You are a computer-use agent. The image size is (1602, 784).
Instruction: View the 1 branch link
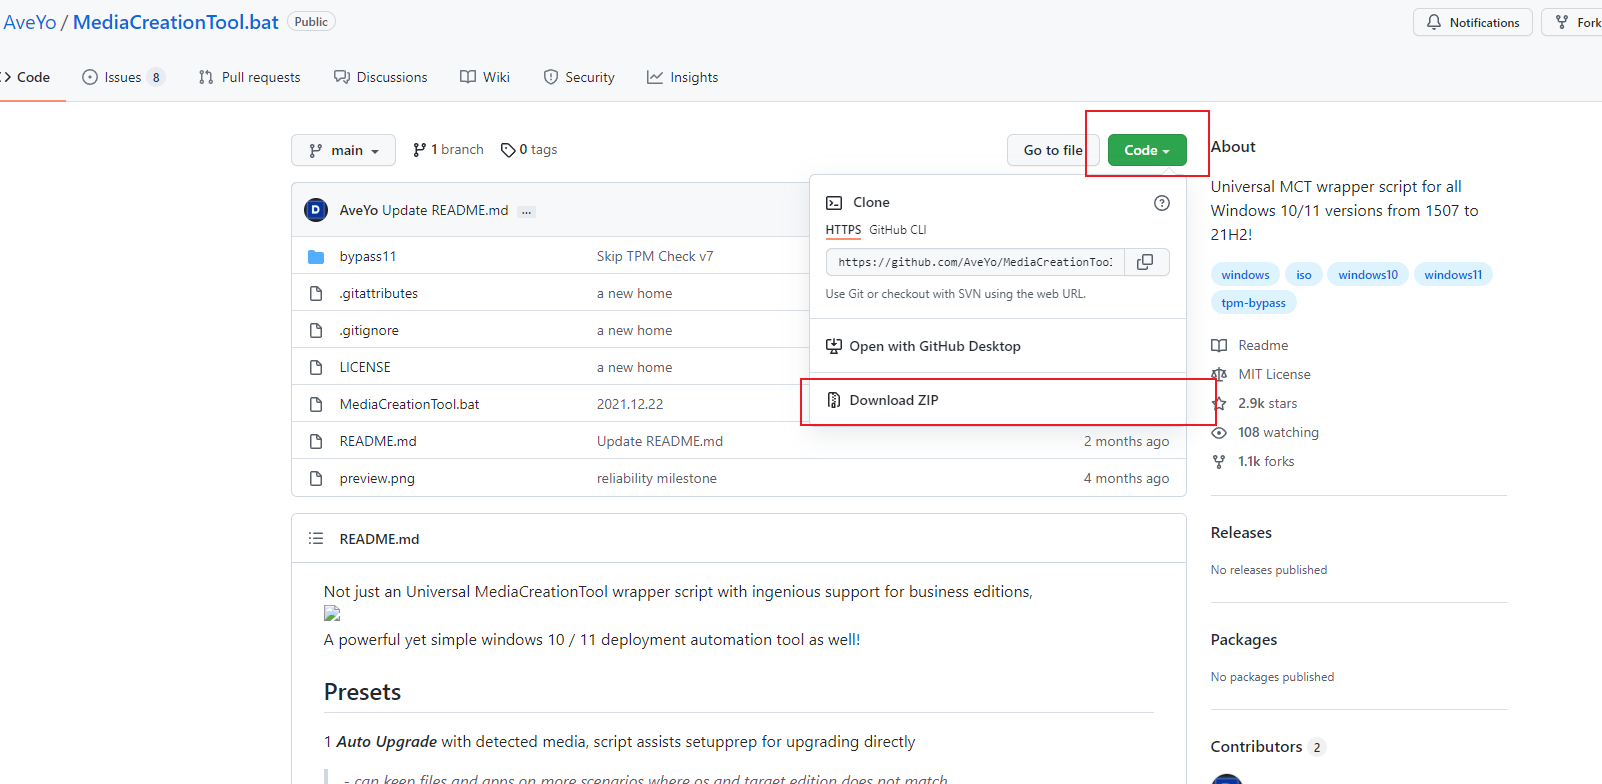click(x=448, y=150)
